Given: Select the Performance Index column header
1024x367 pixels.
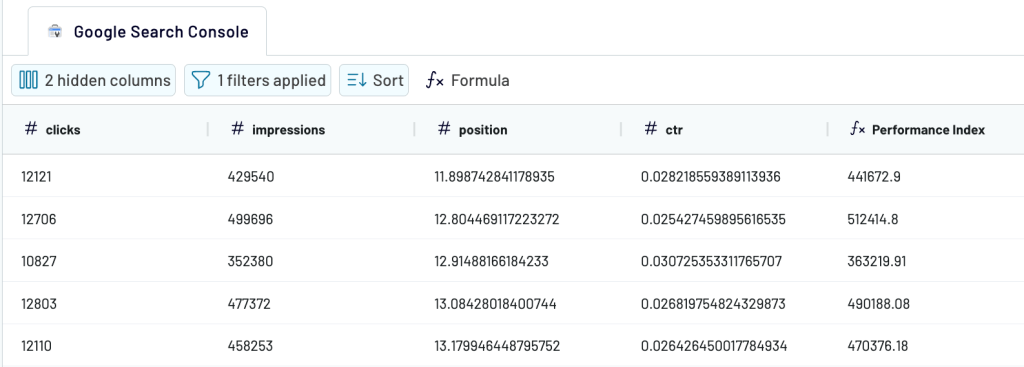Looking at the screenshot, I should point(926,129).
